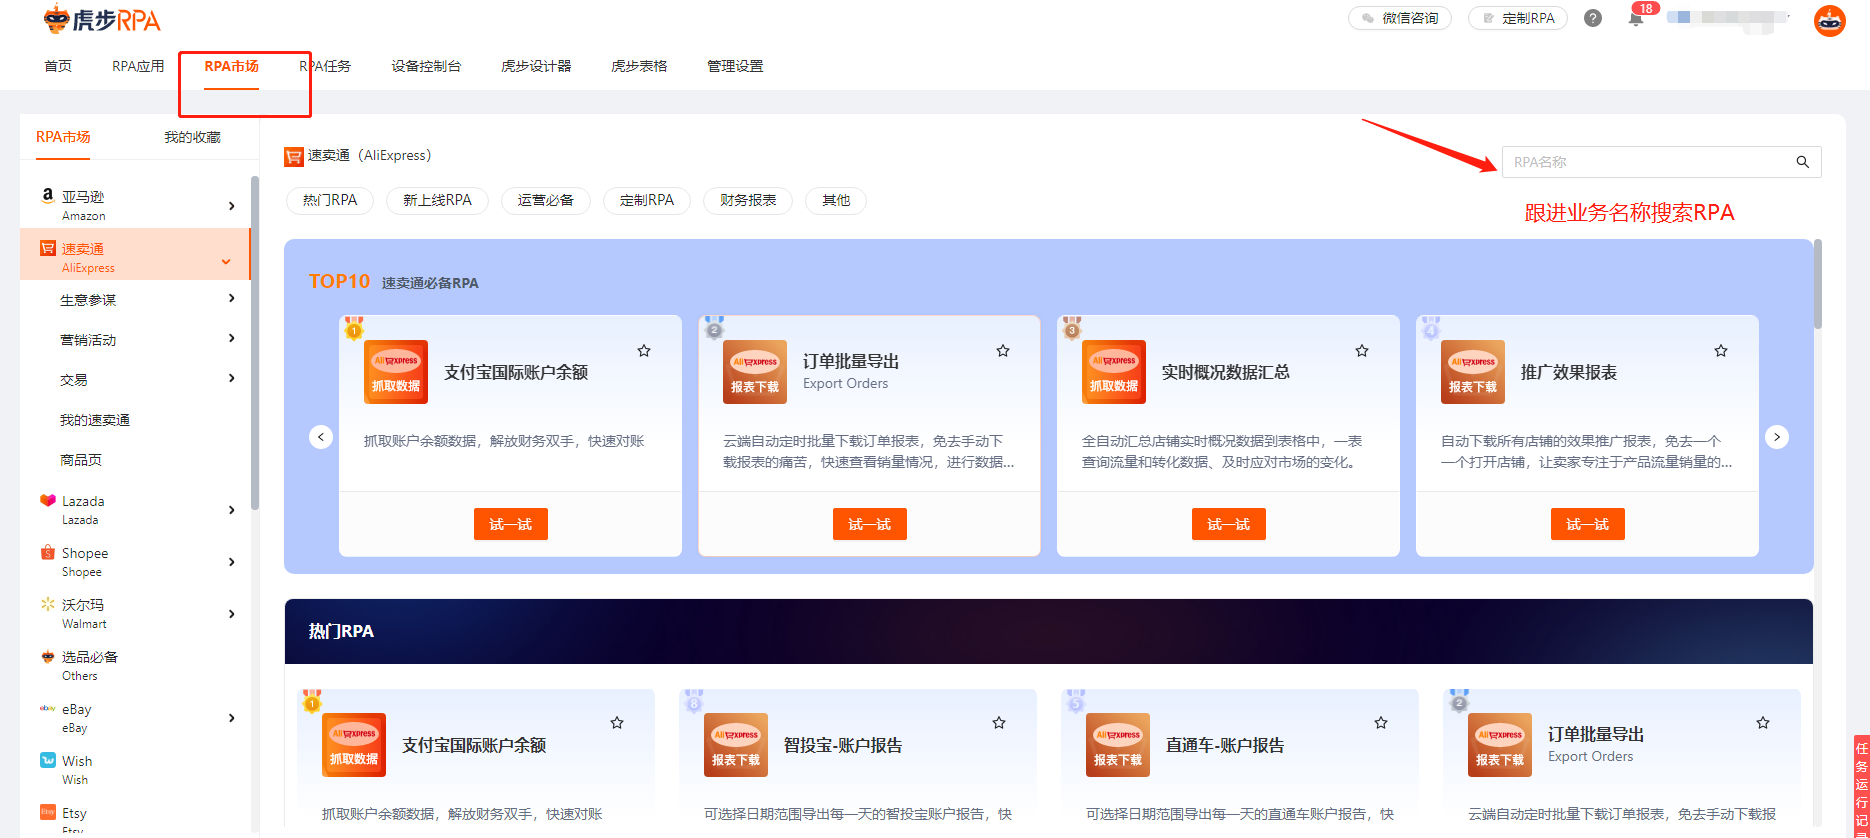
Task: Open 订单批量导出 app icon in TOP10
Action: click(x=755, y=372)
